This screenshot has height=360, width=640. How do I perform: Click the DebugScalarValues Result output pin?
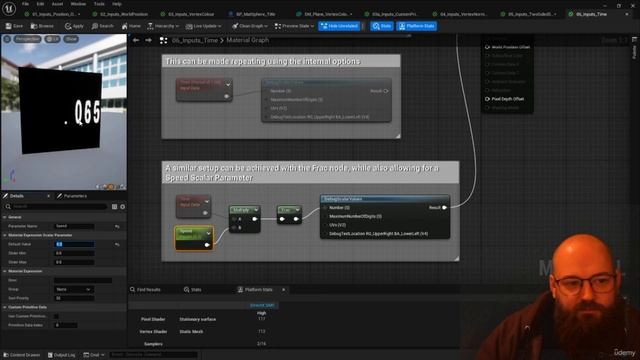[x=444, y=207]
